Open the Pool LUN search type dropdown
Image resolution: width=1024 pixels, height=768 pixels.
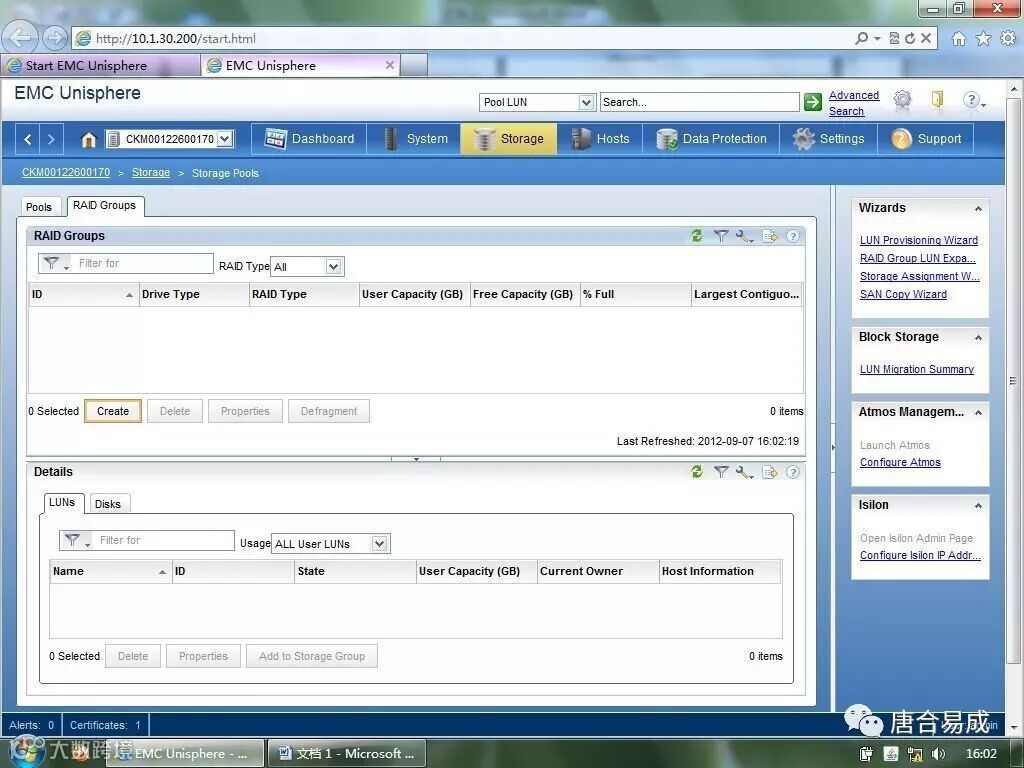(x=586, y=103)
